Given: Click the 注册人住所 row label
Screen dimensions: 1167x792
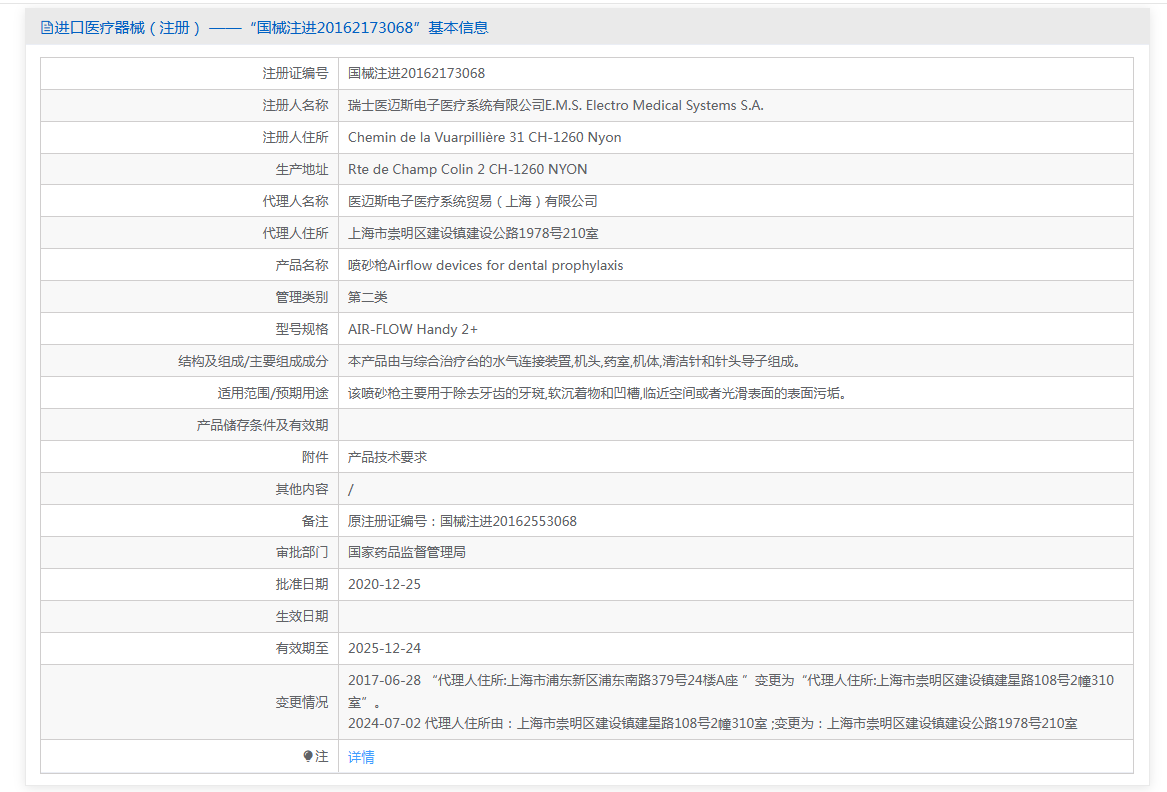Looking at the screenshot, I should point(295,137).
